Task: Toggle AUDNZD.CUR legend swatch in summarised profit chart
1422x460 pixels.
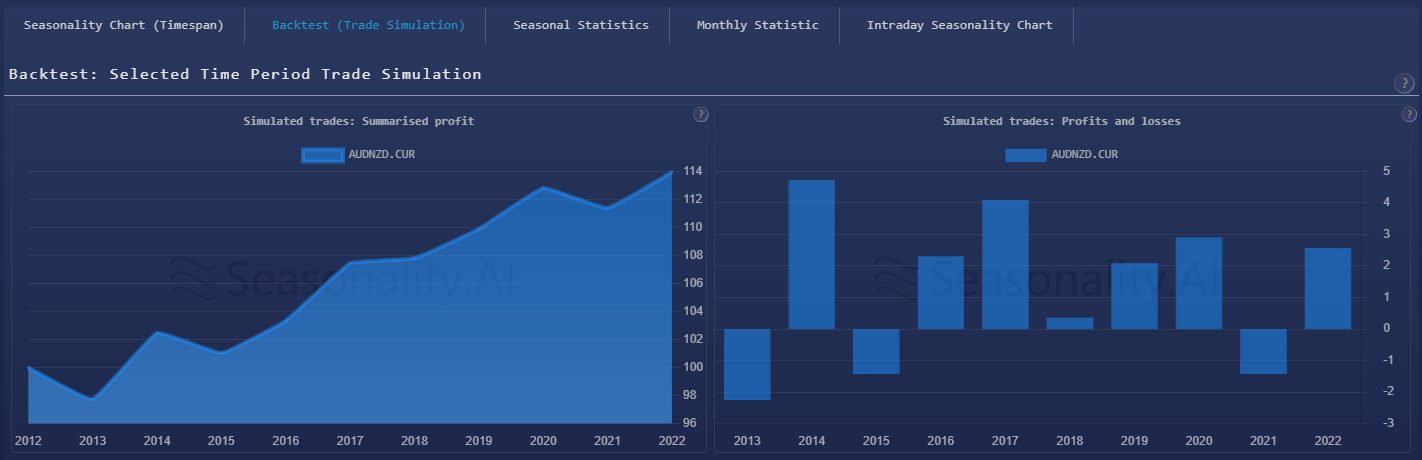Action: click(323, 154)
